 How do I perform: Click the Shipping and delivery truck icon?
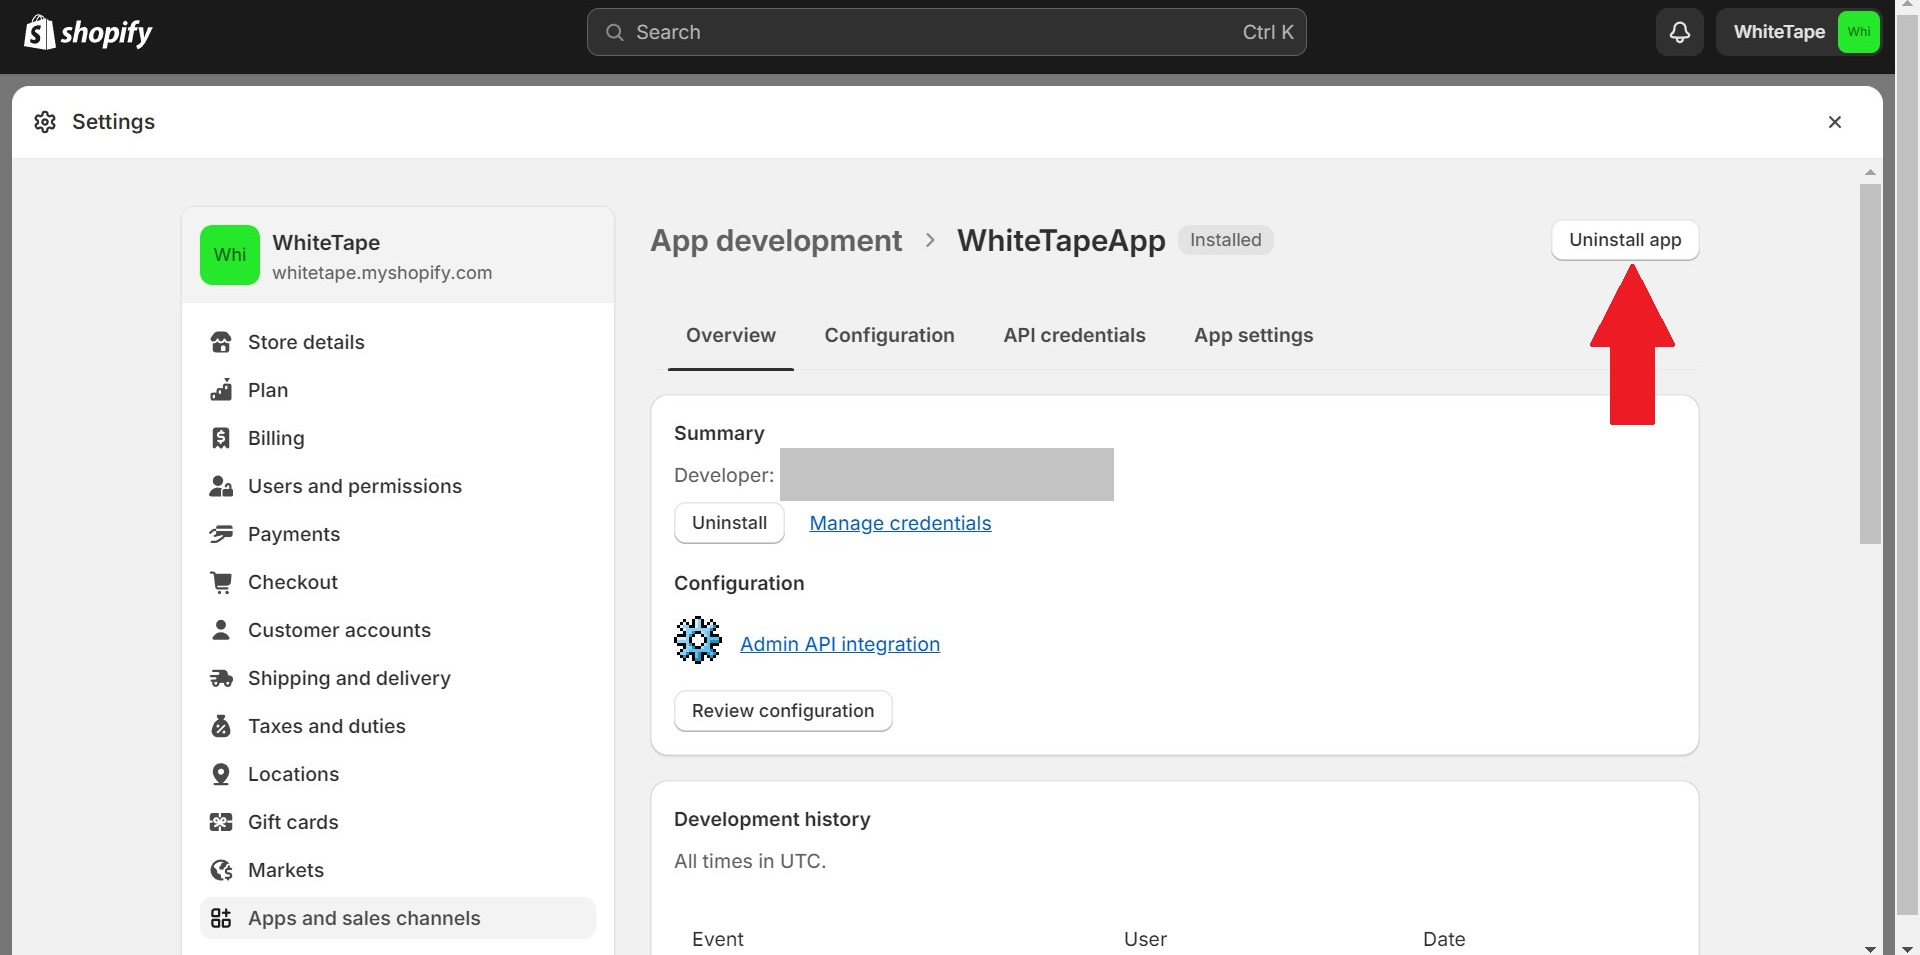pyautogui.click(x=221, y=678)
